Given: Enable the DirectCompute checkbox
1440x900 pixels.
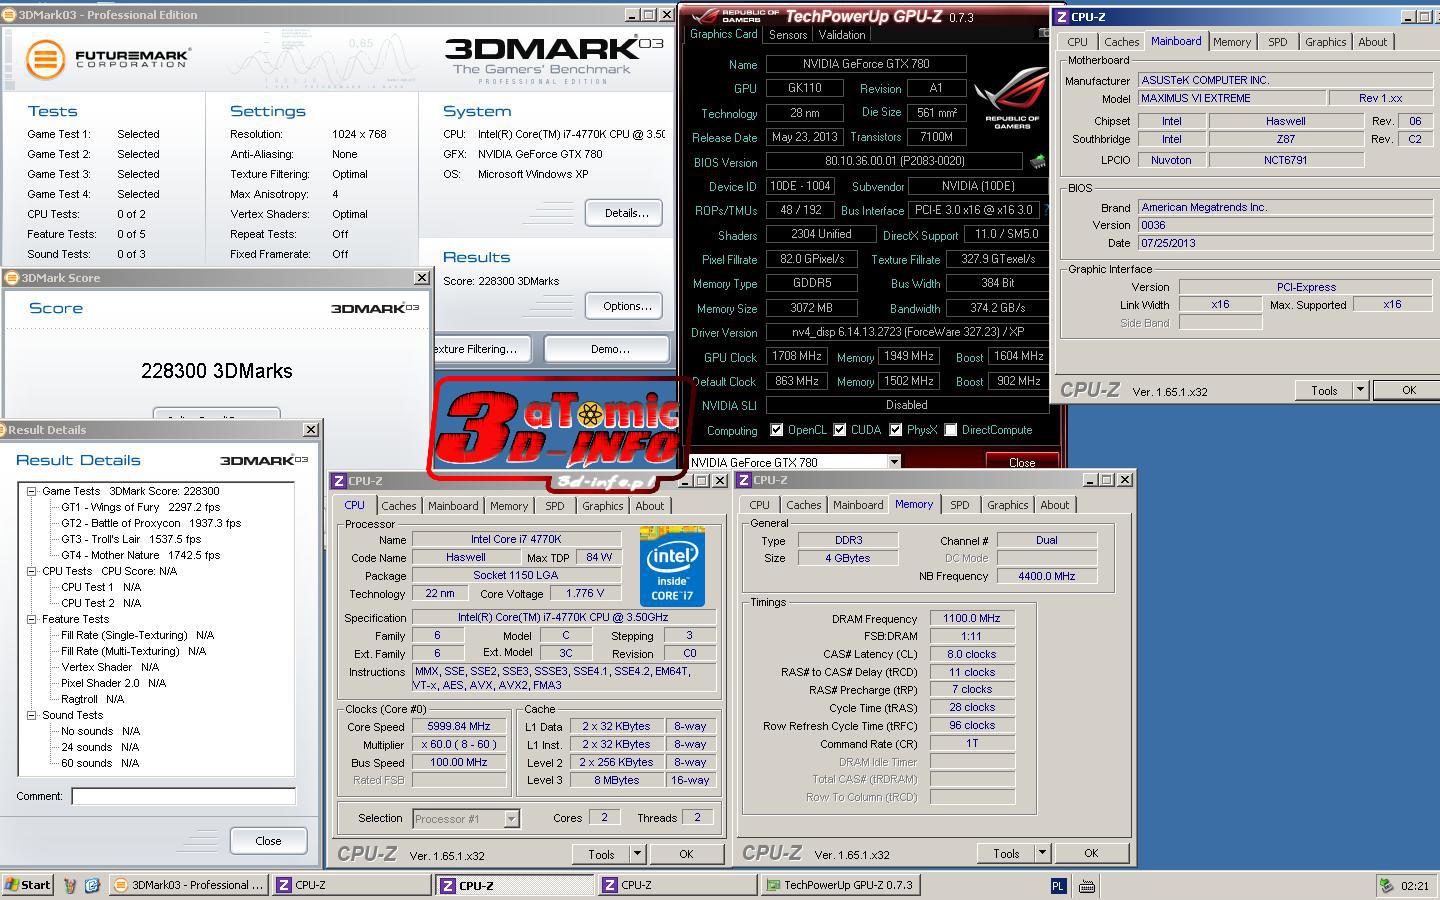Looking at the screenshot, I should tap(951, 430).
